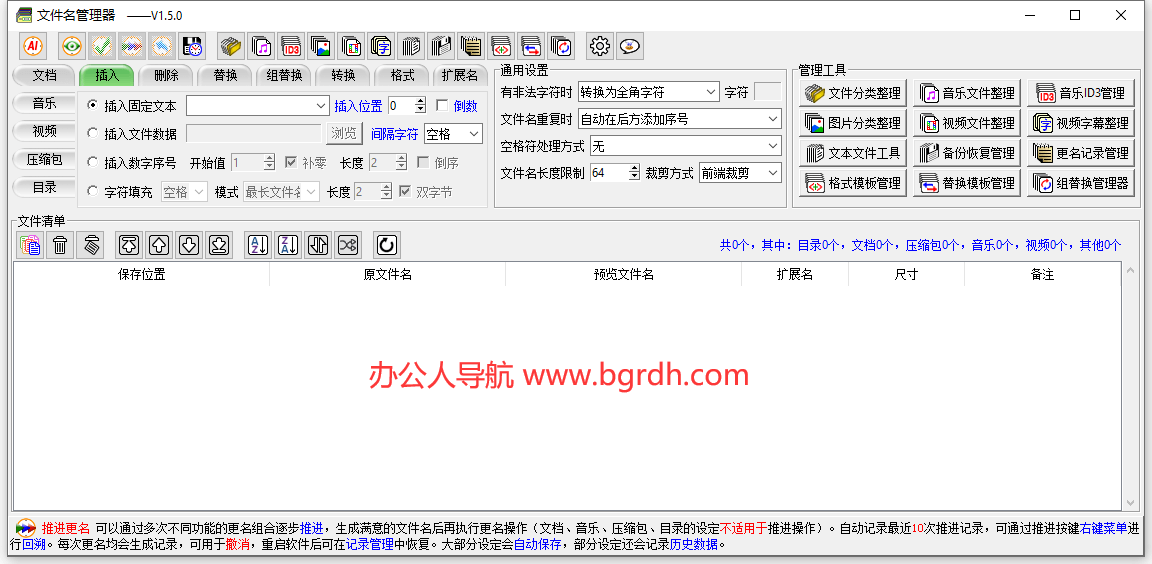Click the 音乐ID3管理 button
1152x564 pixels.
pos(1081,93)
